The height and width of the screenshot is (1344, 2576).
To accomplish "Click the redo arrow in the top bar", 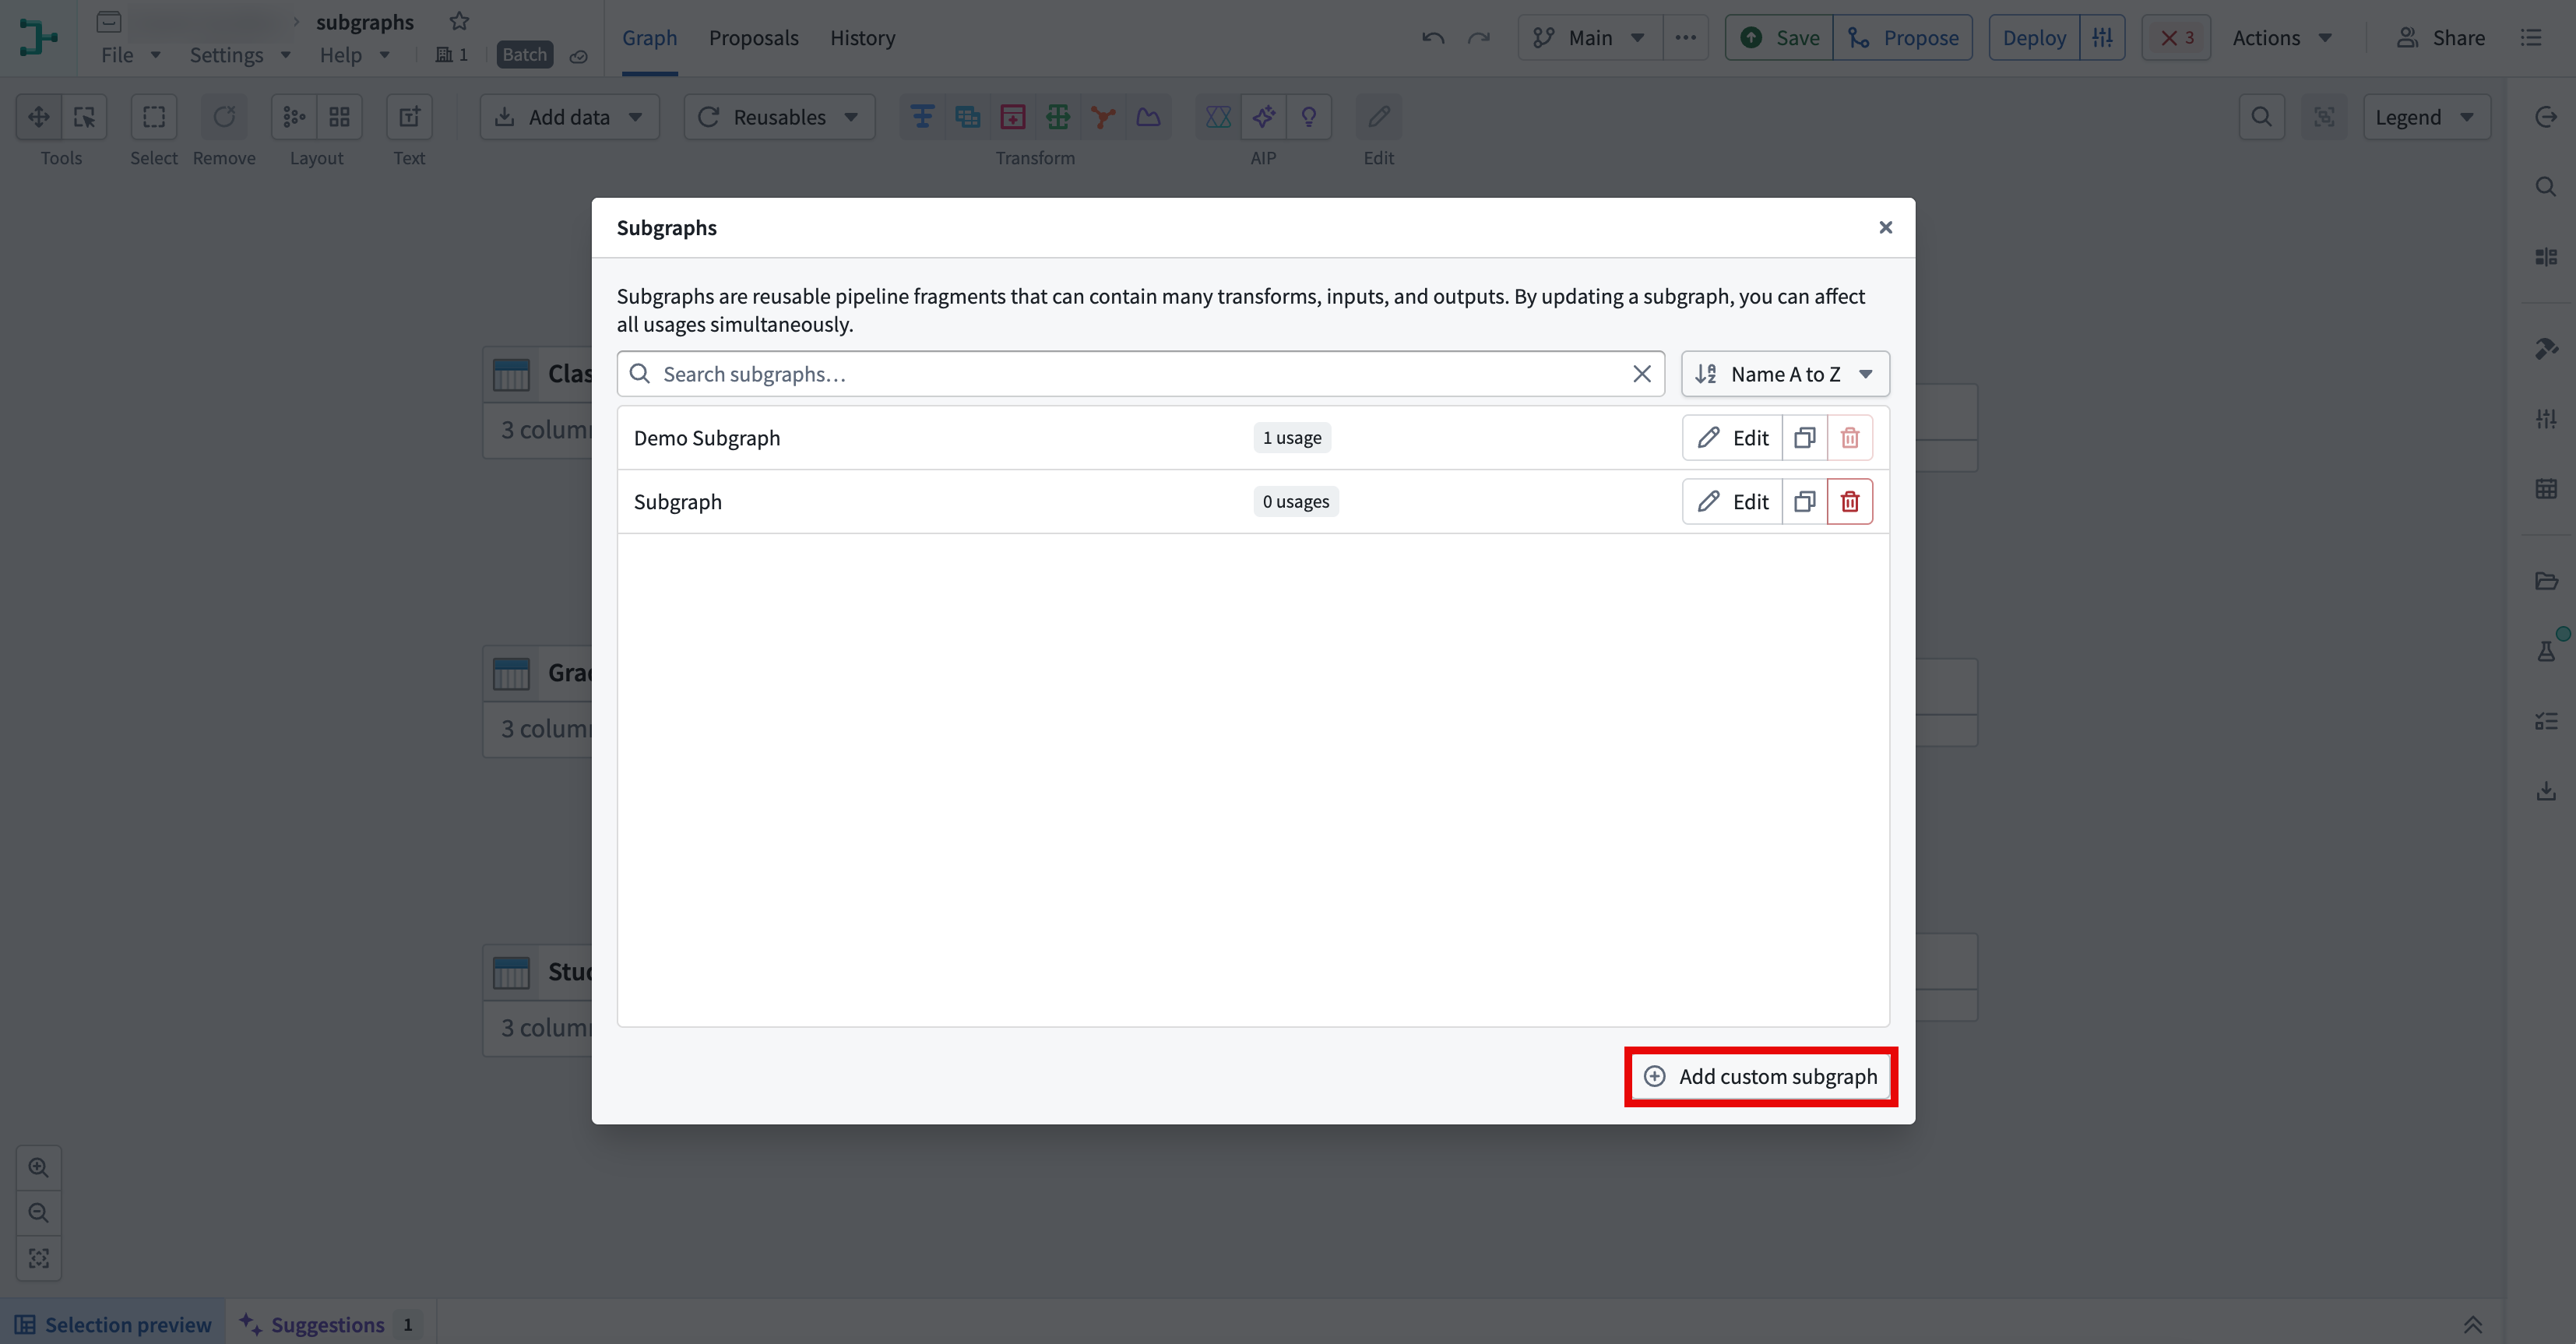I will click(1478, 38).
